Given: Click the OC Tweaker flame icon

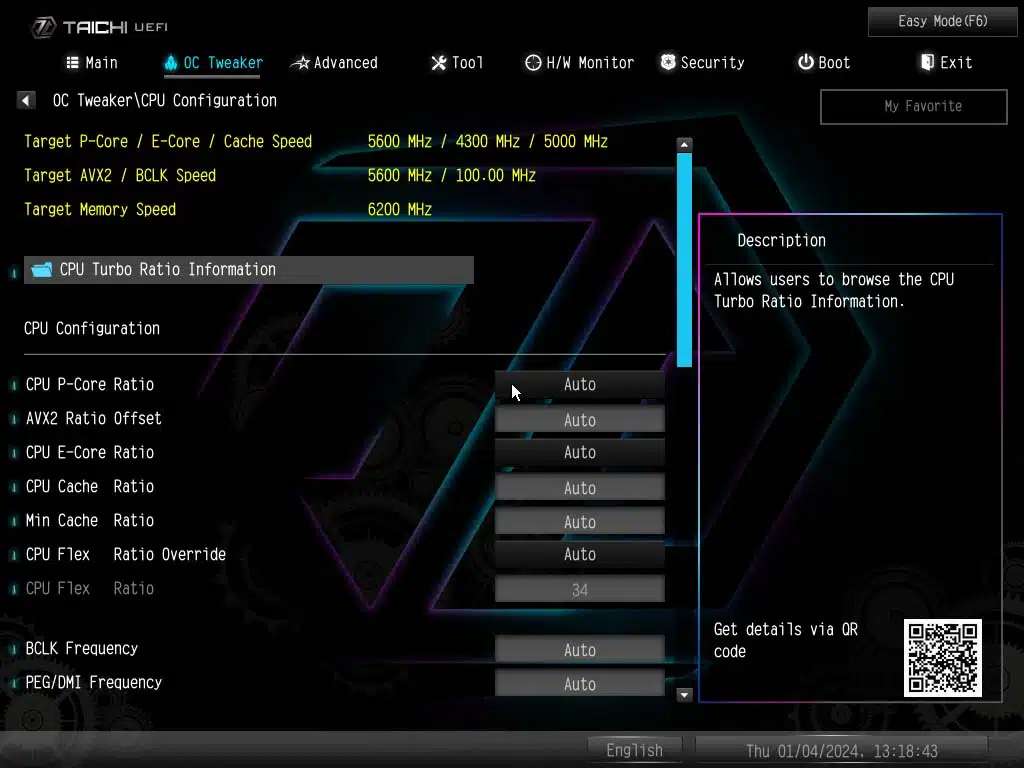Looking at the screenshot, I should pos(170,63).
